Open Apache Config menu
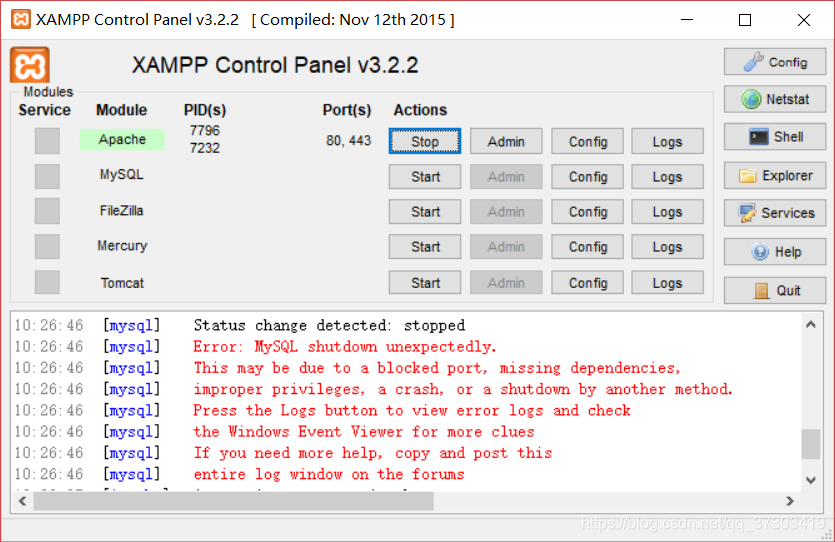The height and width of the screenshot is (542, 835). click(x=587, y=142)
